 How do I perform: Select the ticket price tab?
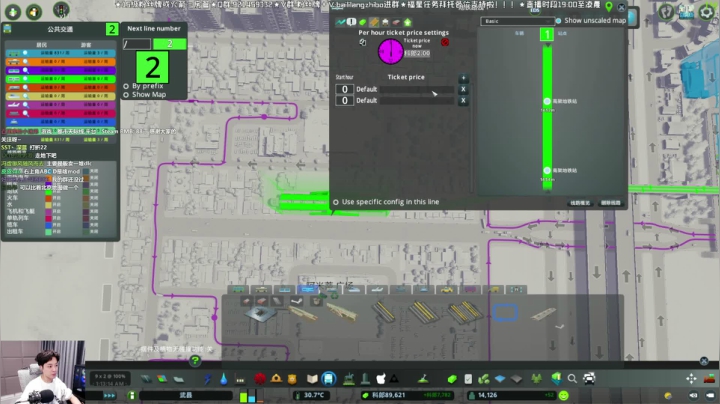click(374, 22)
